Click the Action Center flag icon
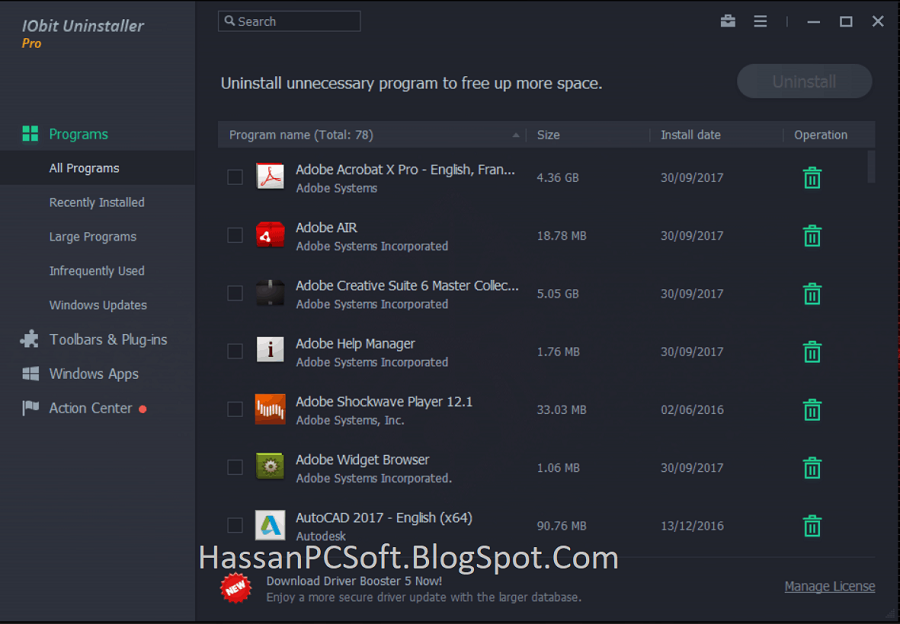Viewport: 900px width, 624px height. 30,408
